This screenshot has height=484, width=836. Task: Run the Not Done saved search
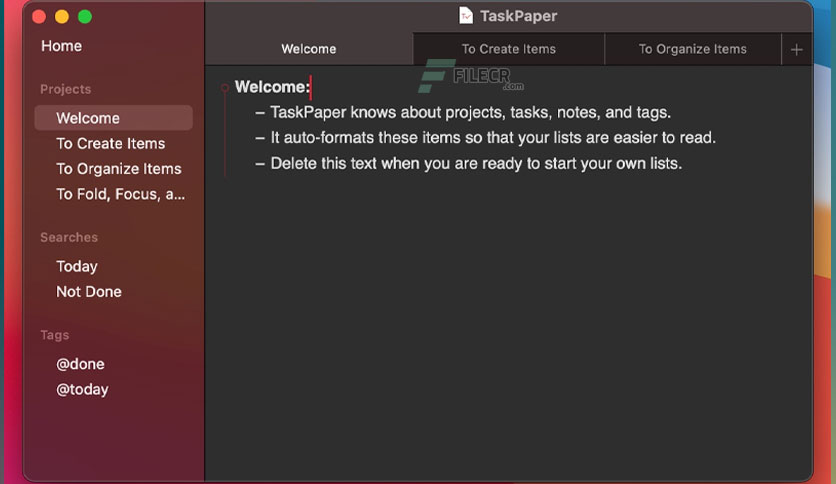89,292
